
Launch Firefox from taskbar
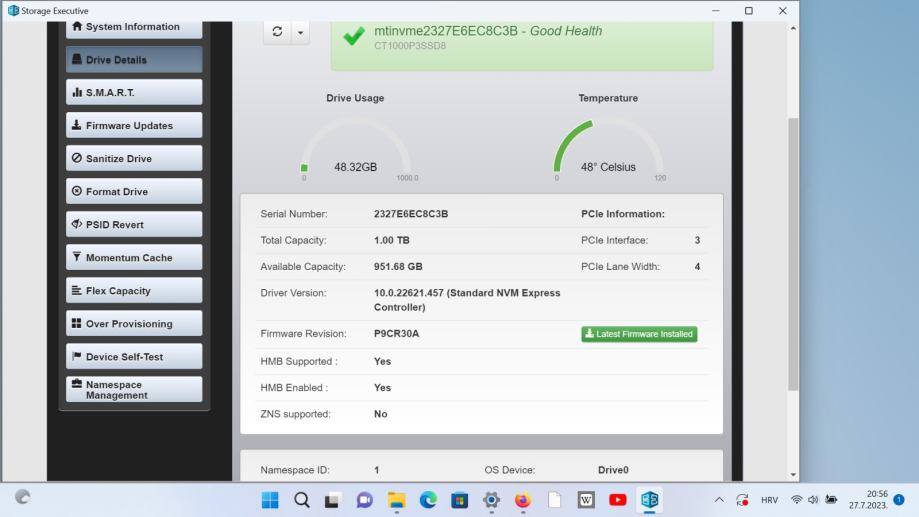coord(522,500)
